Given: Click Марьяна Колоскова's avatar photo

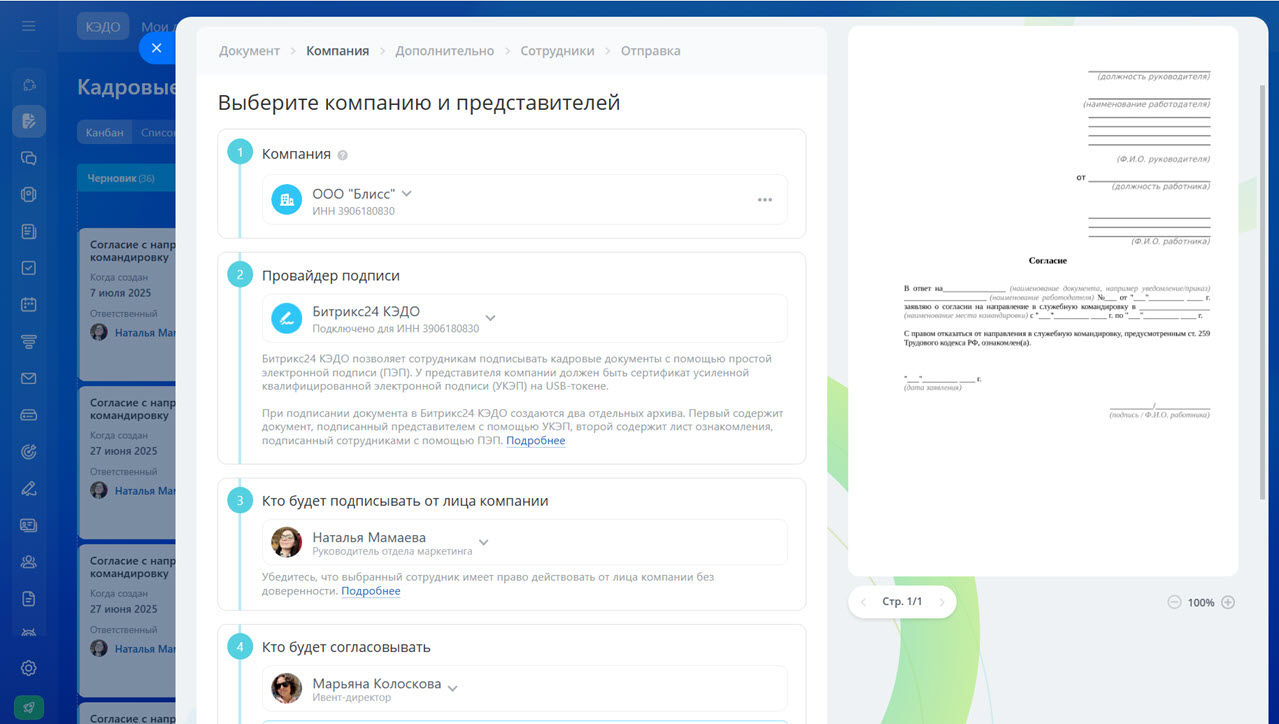Looking at the screenshot, I should pos(287,688).
